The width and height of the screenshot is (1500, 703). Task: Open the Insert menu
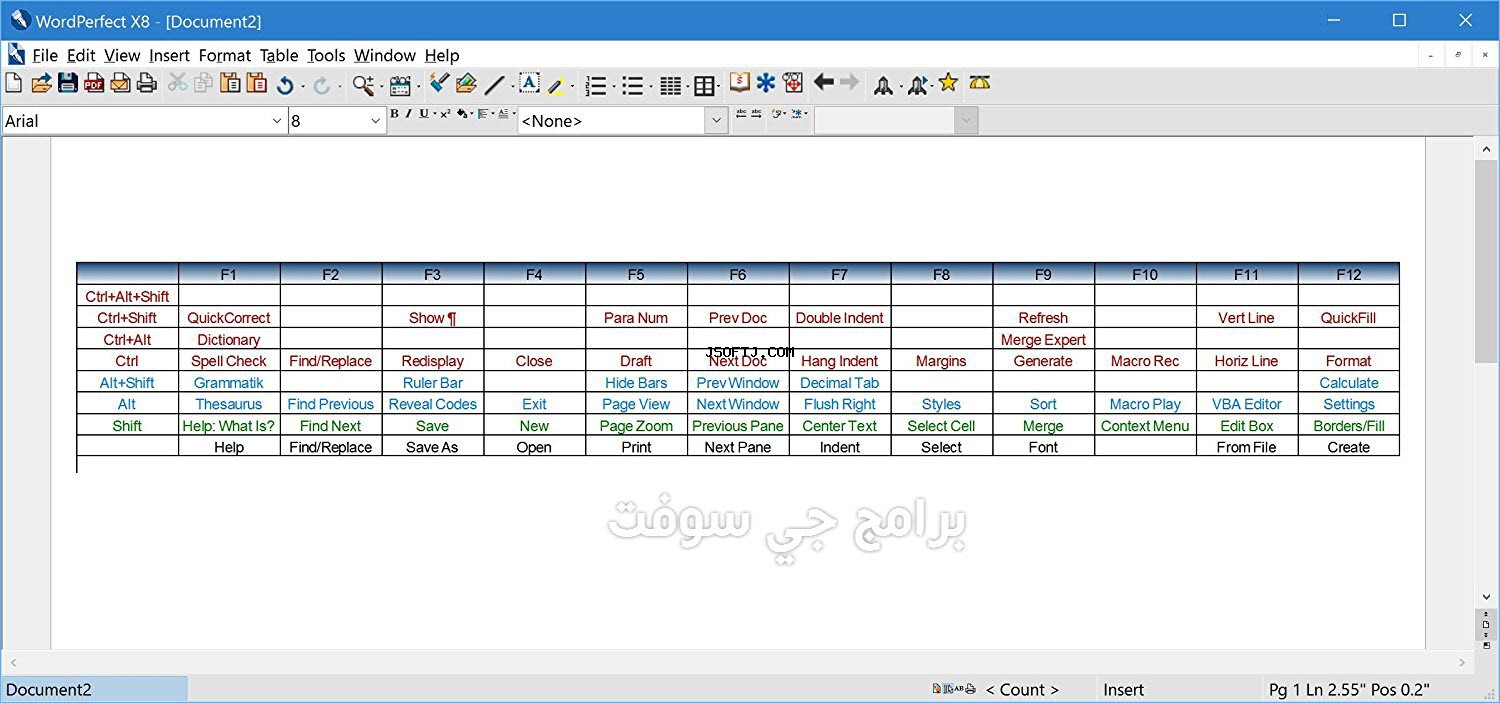pos(169,56)
